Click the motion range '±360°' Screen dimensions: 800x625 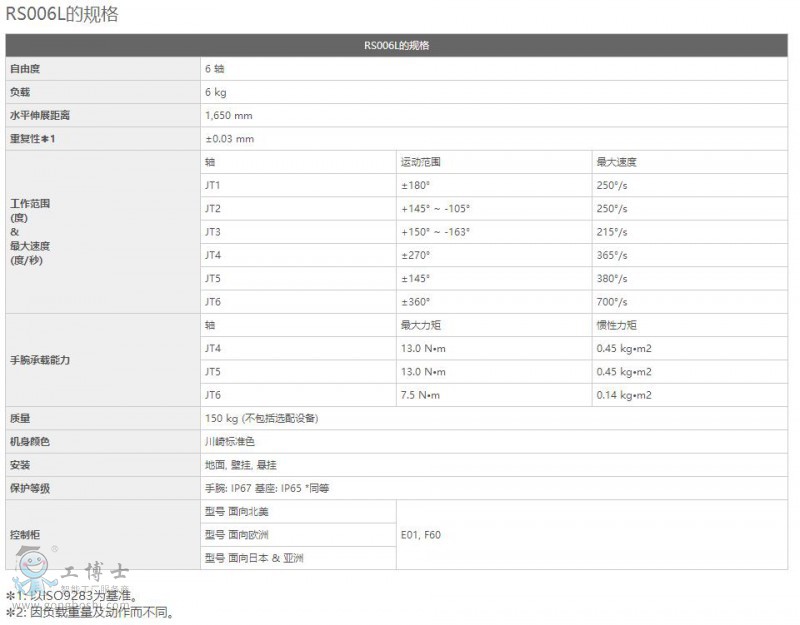click(x=415, y=302)
